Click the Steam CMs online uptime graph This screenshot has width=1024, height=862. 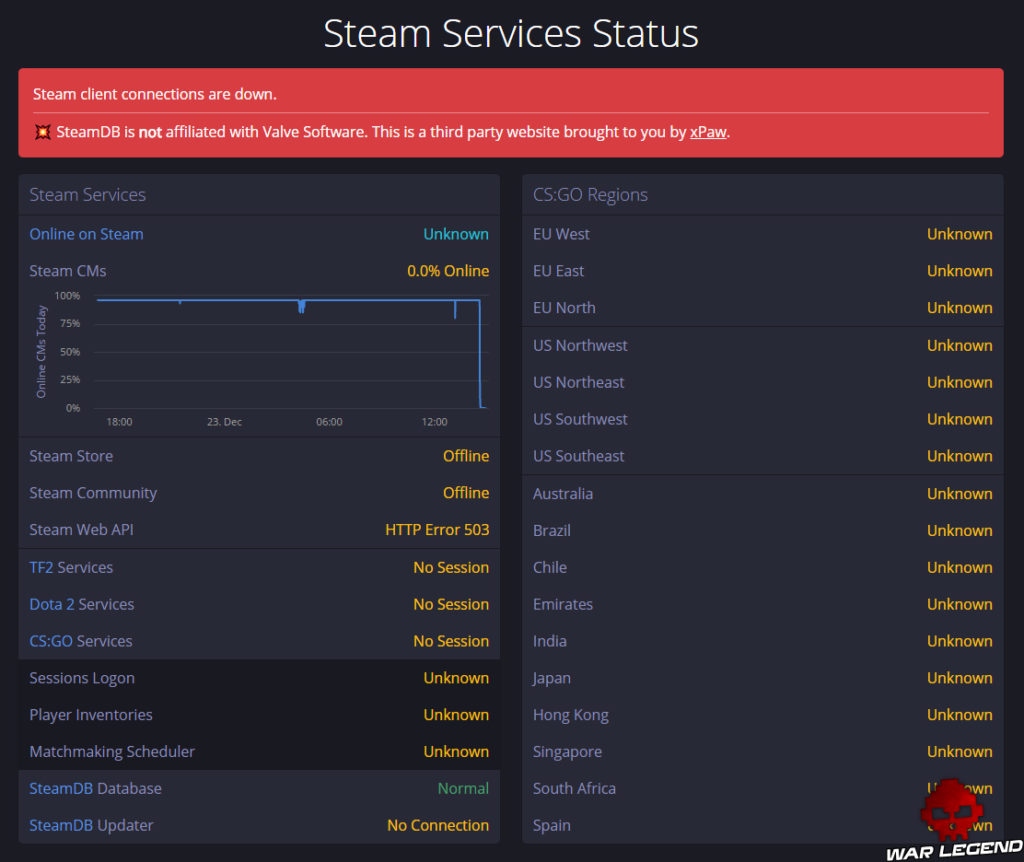(x=280, y=355)
